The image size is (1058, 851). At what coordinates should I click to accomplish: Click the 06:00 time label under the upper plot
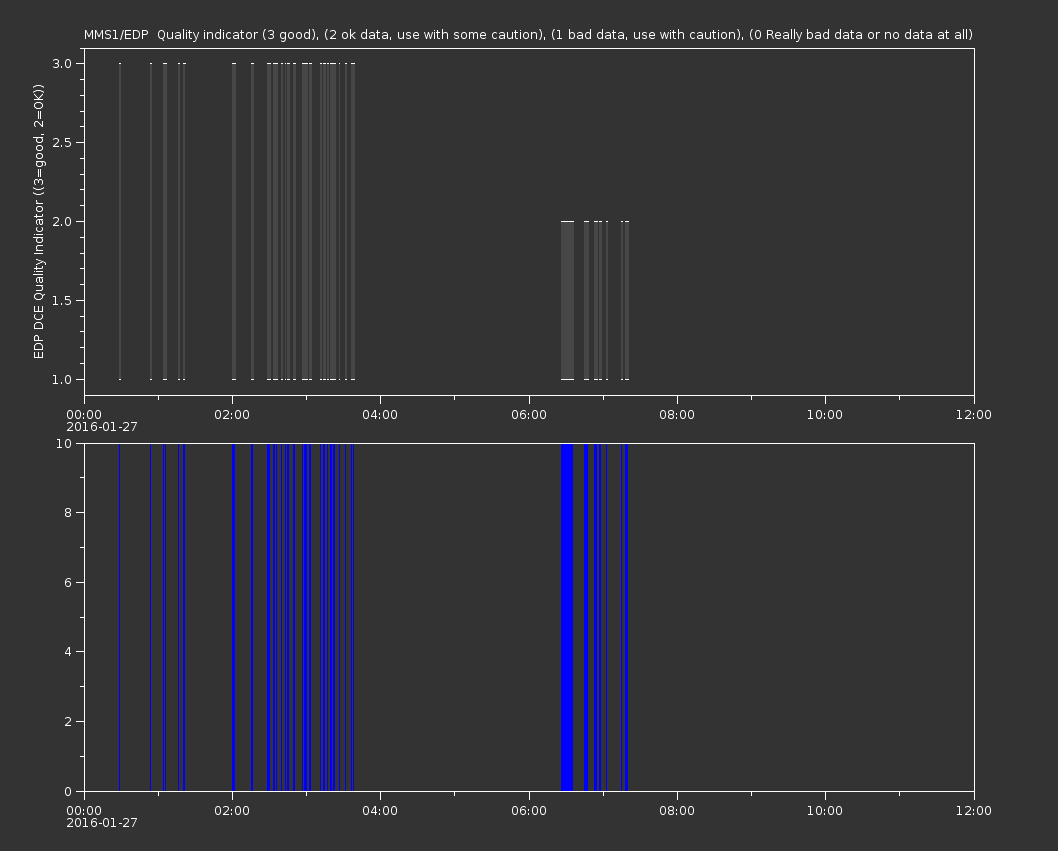[x=528, y=414]
